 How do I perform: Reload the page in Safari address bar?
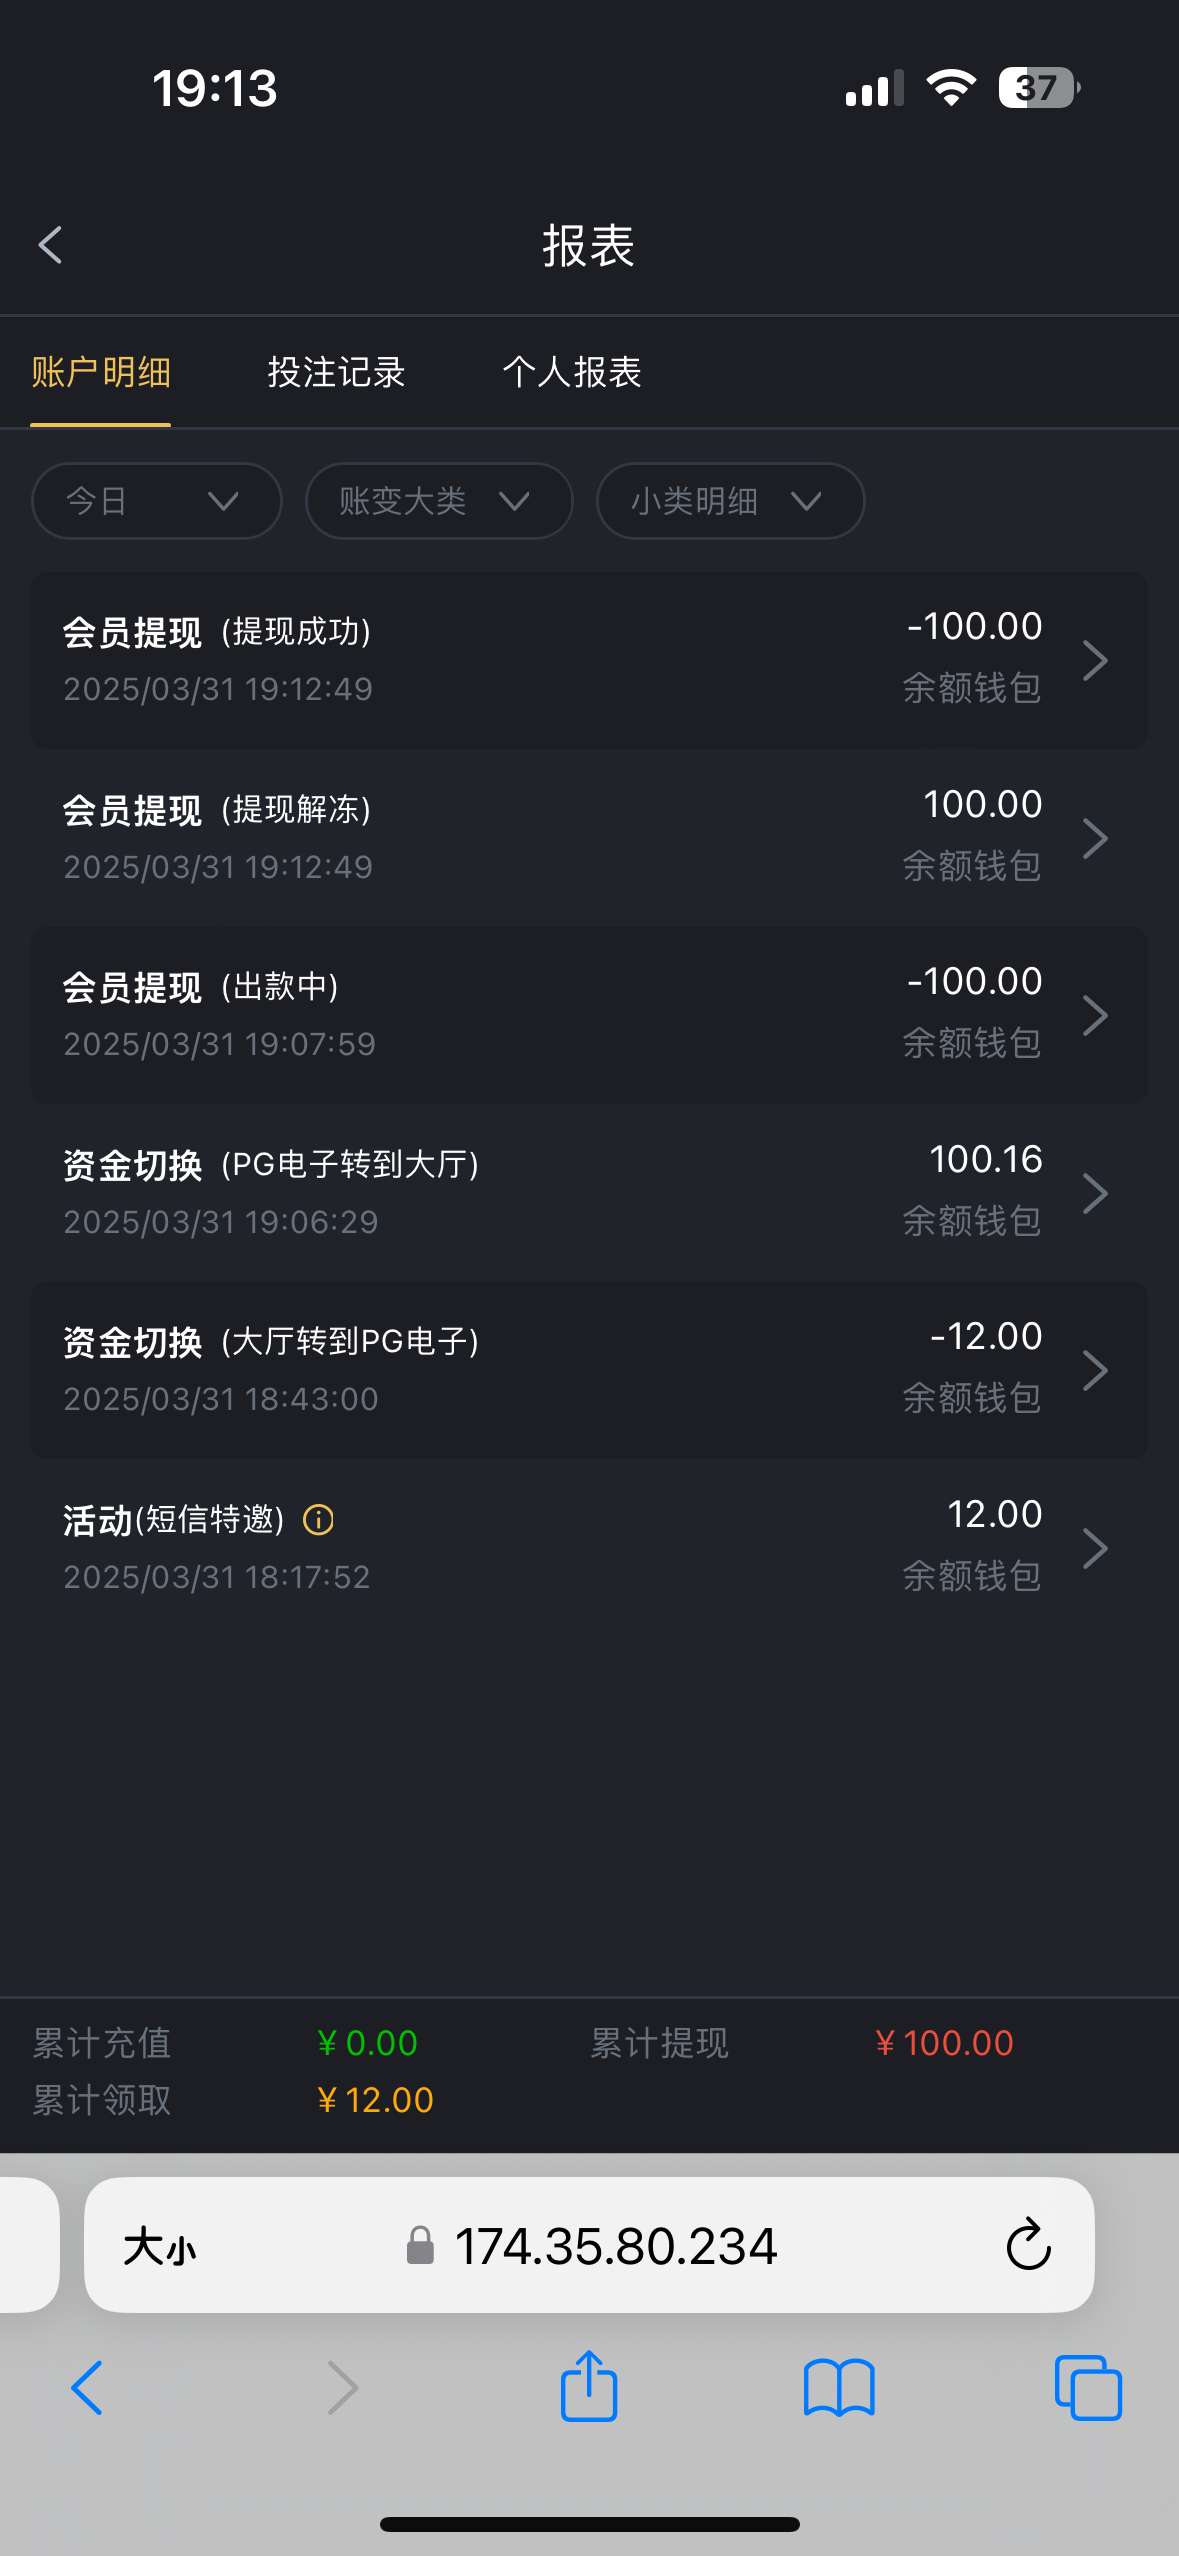(1028, 2245)
